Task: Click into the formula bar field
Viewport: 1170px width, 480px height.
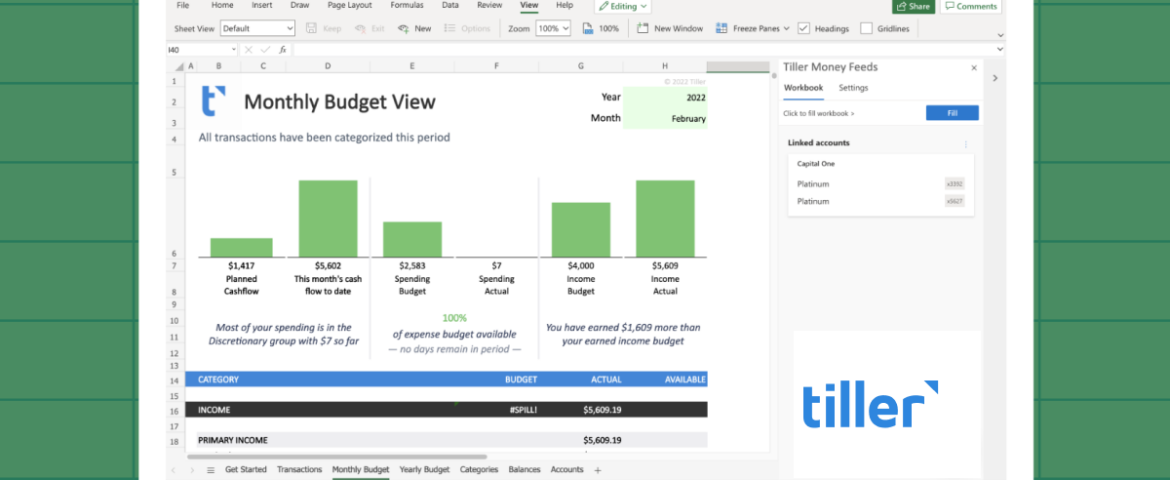Action: (x=643, y=49)
